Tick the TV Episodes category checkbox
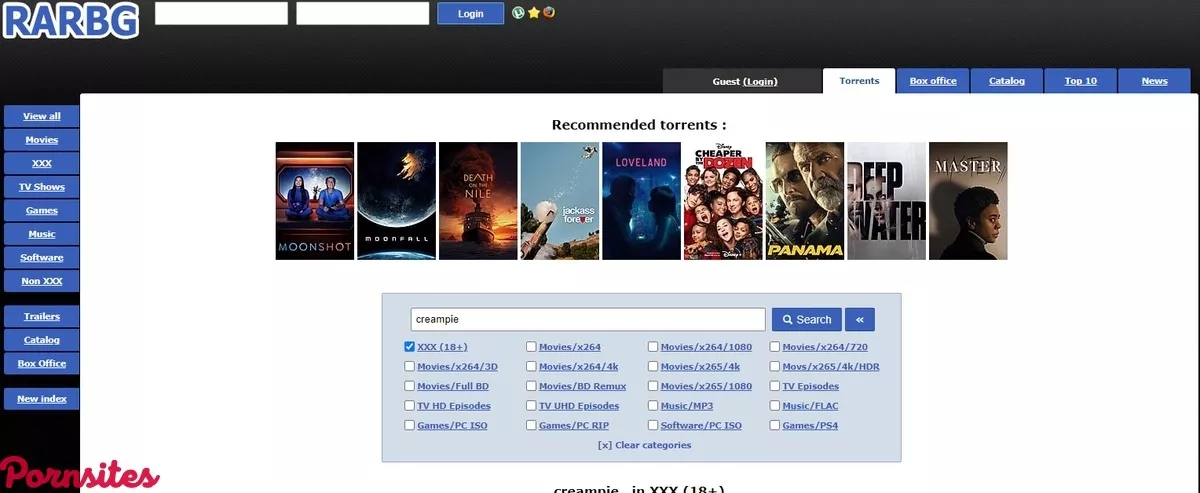The image size is (1200, 493). pyautogui.click(x=775, y=386)
